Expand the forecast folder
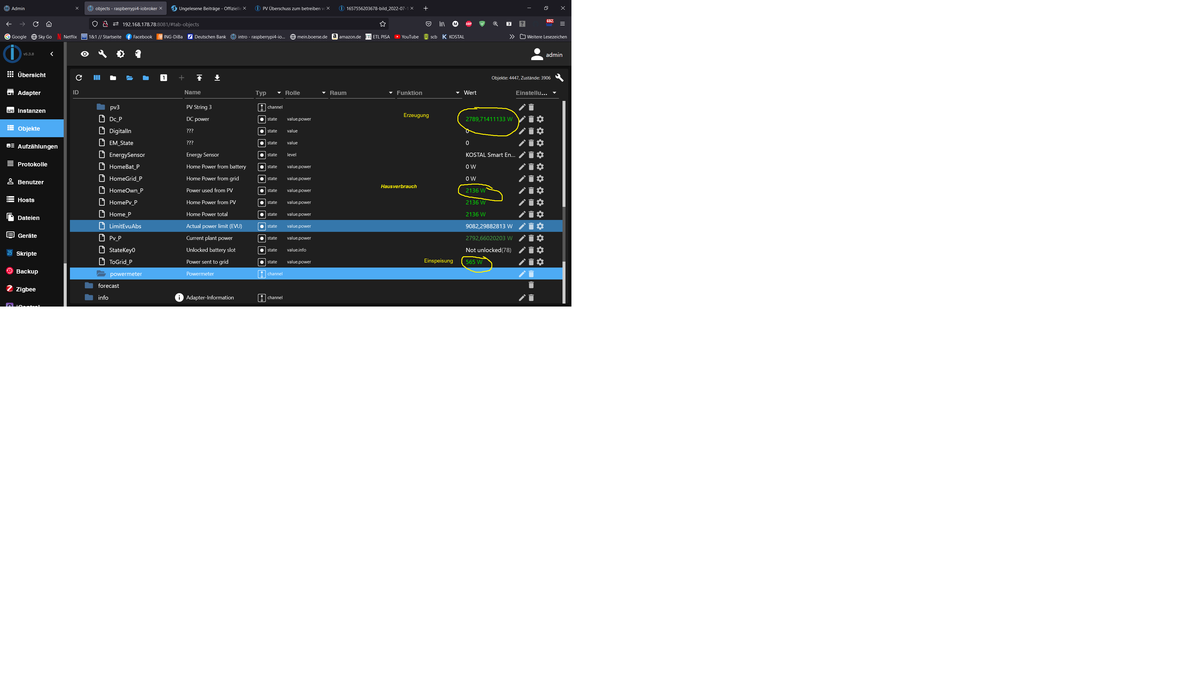This screenshot has height=675, width=1200. coord(89,285)
